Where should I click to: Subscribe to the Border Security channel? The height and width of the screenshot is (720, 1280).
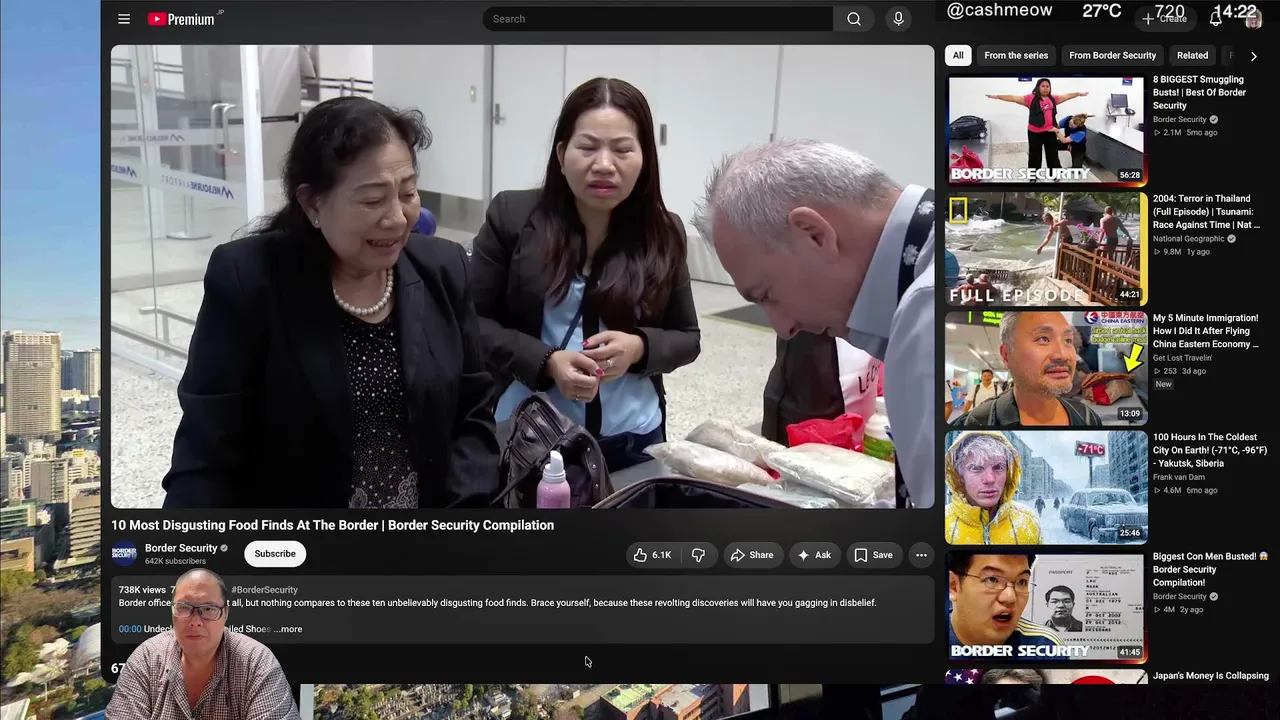[275, 554]
